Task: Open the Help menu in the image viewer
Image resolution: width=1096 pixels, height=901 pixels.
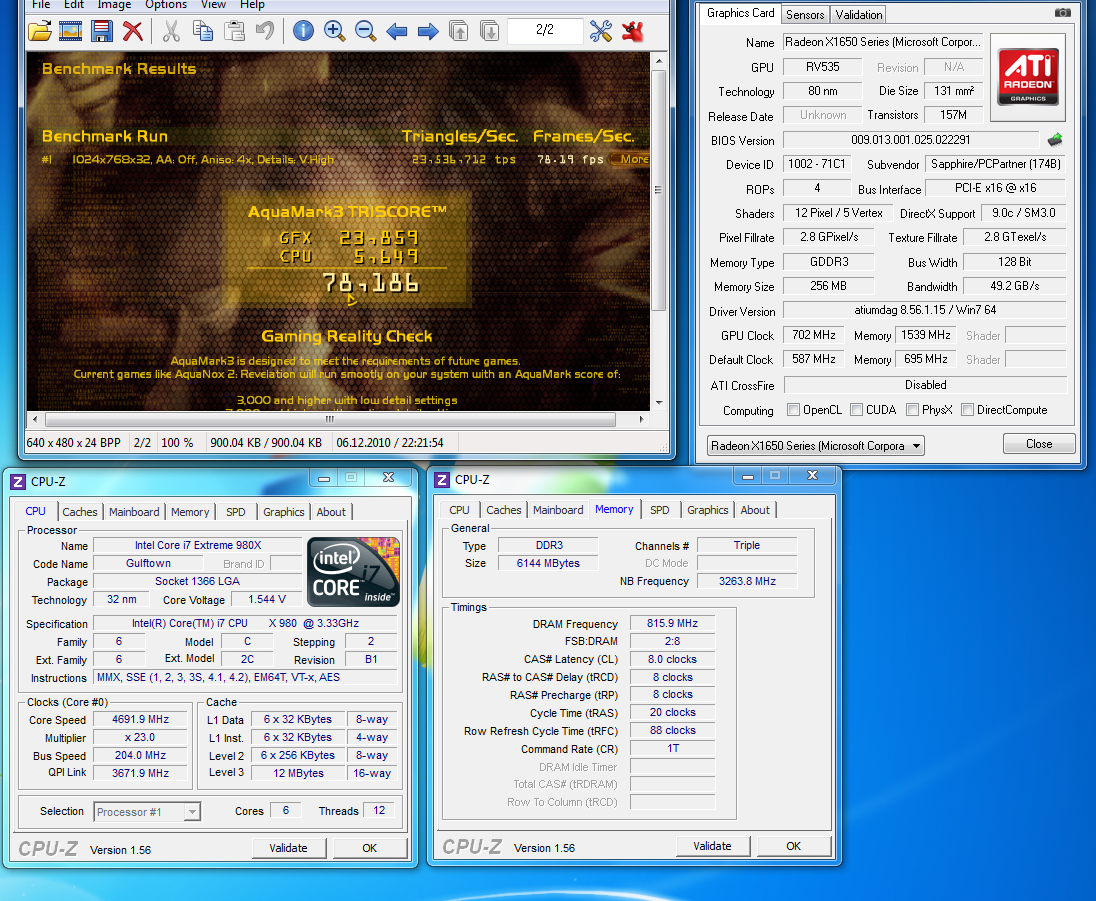Action: point(252,5)
